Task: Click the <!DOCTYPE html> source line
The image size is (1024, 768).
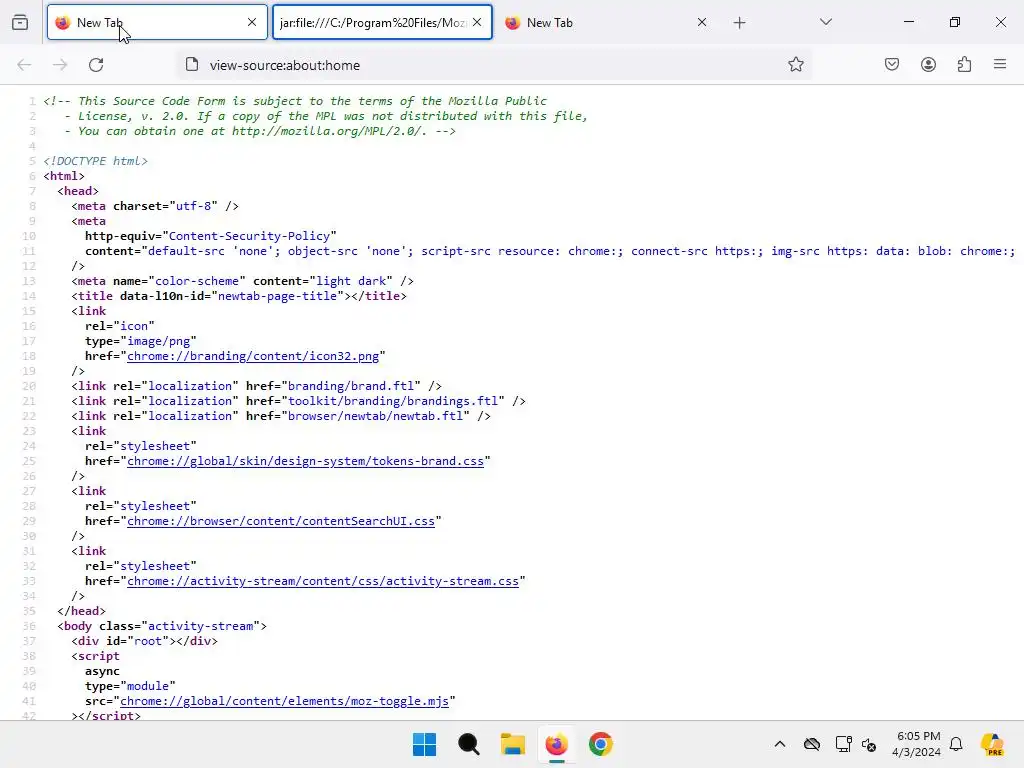Action: (x=96, y=161)
